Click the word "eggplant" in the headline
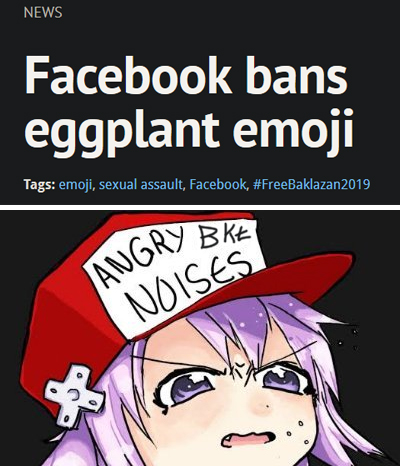The image size is (400, 466). pyautogui.click(x=121, y=132)
